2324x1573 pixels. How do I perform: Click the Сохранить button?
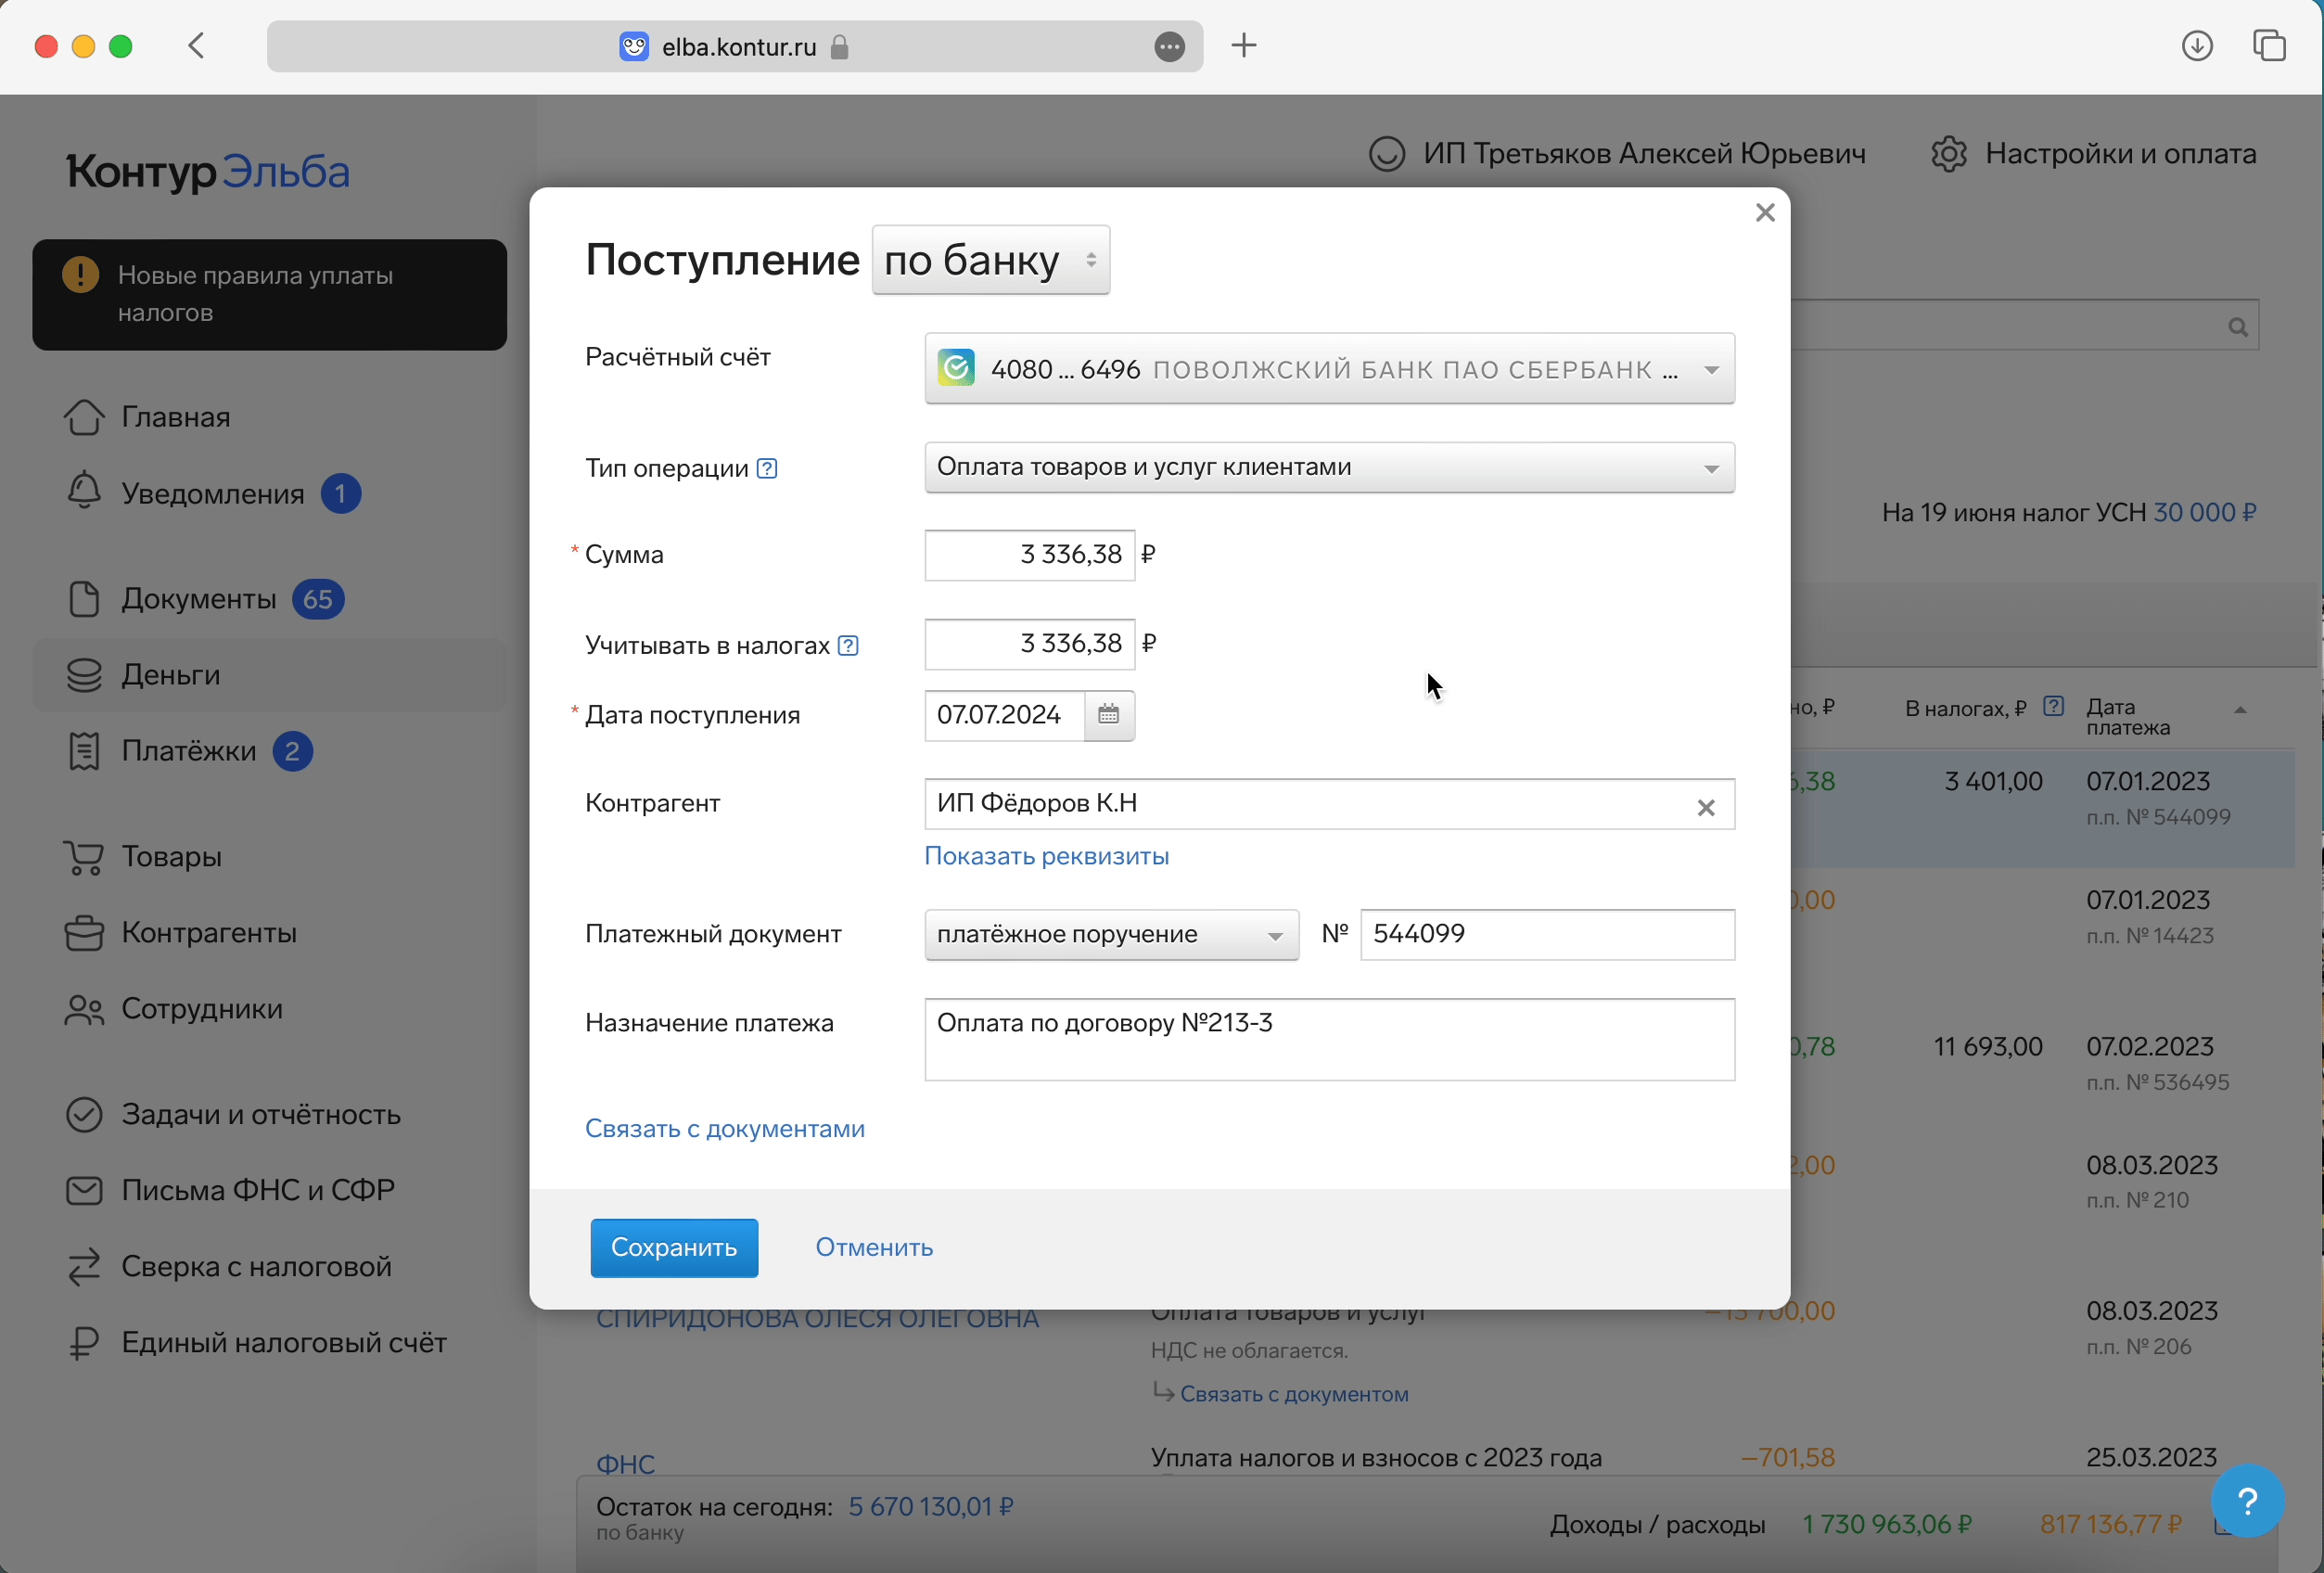[674, 1248]
